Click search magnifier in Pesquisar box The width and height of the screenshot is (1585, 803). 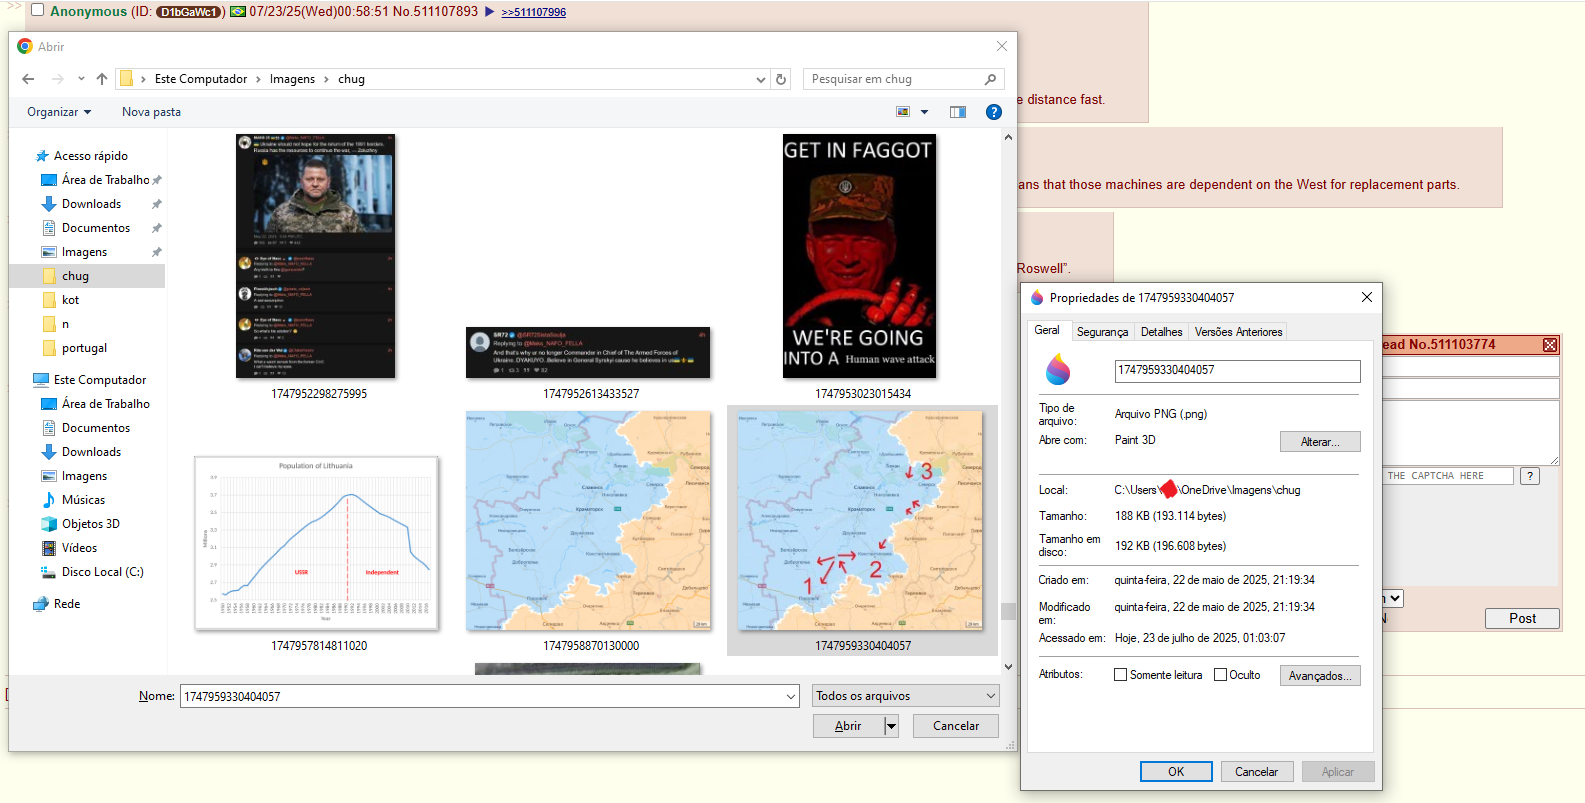pyautogui.click(x=990, y=79)
